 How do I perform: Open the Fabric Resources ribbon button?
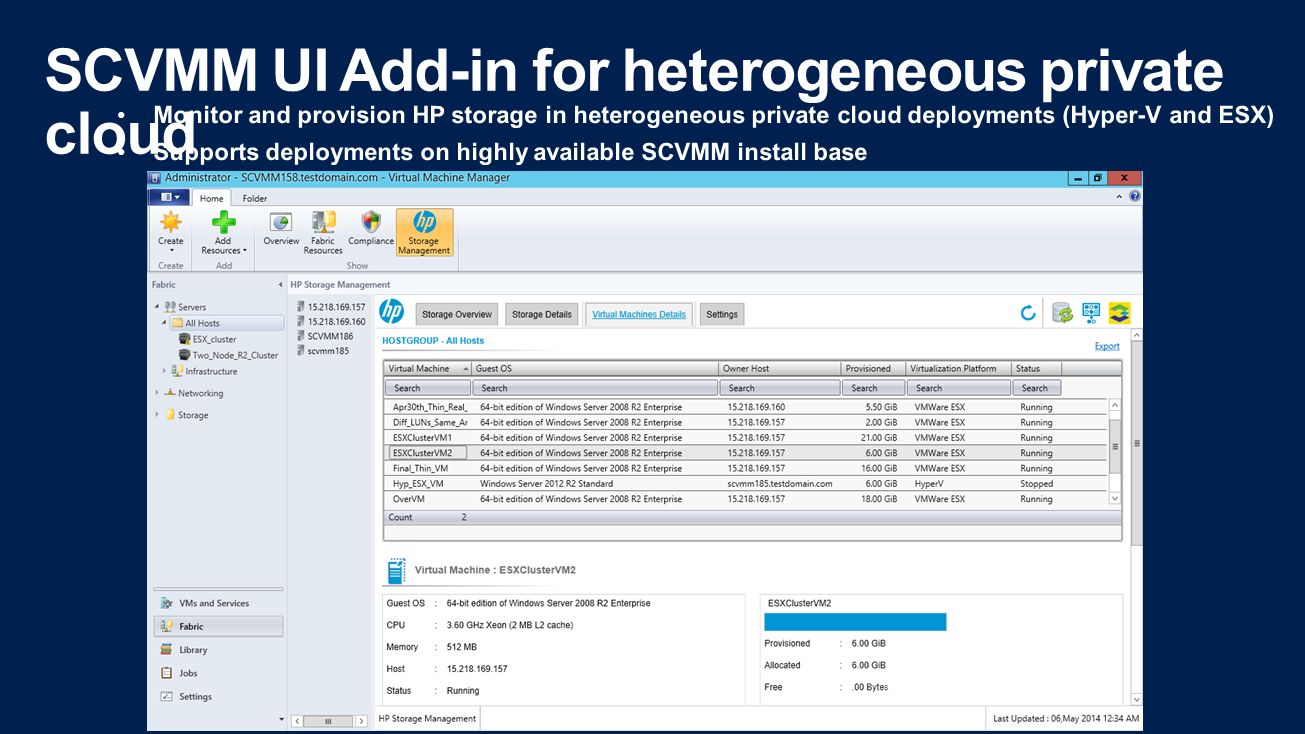[323, 233]
